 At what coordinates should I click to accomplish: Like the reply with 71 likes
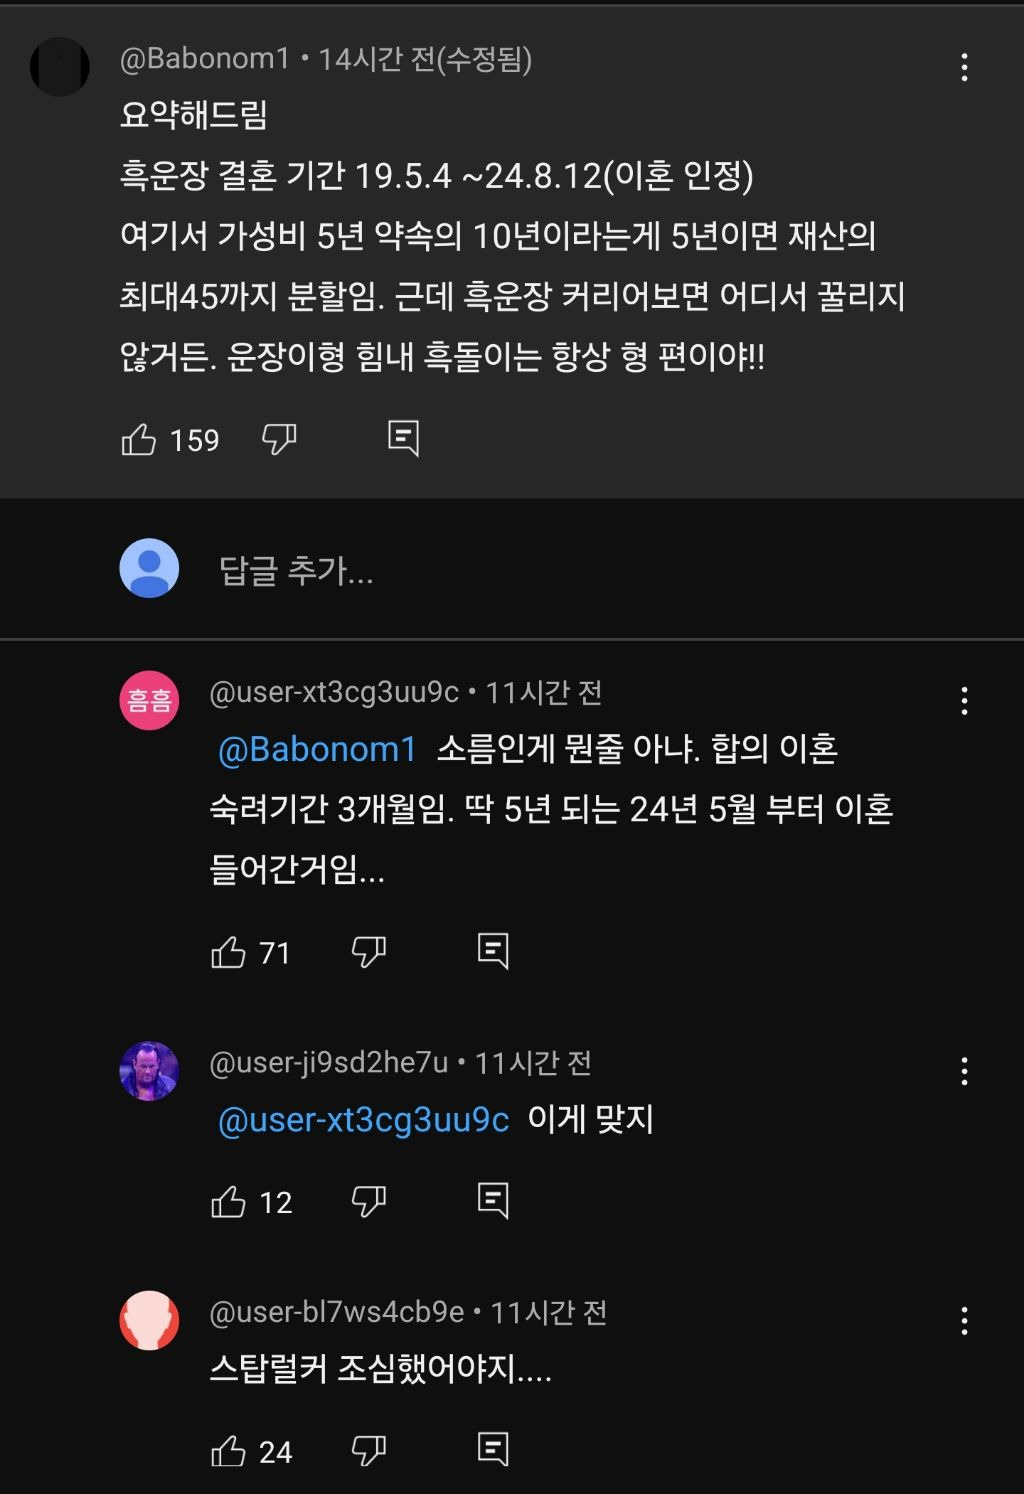[x=229, y=951]
